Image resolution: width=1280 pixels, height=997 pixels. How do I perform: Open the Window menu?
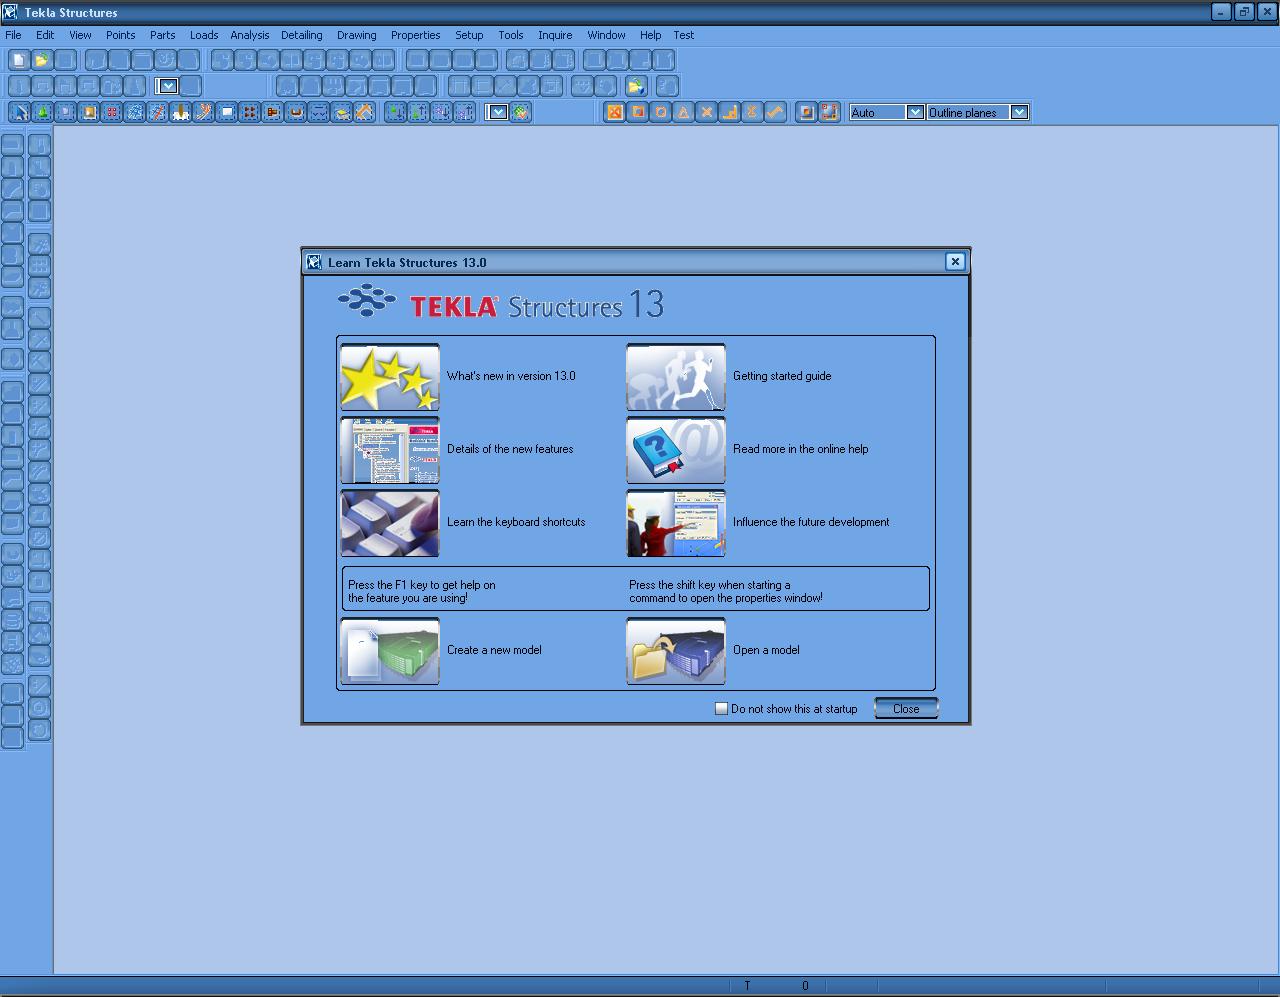(606, 35)
